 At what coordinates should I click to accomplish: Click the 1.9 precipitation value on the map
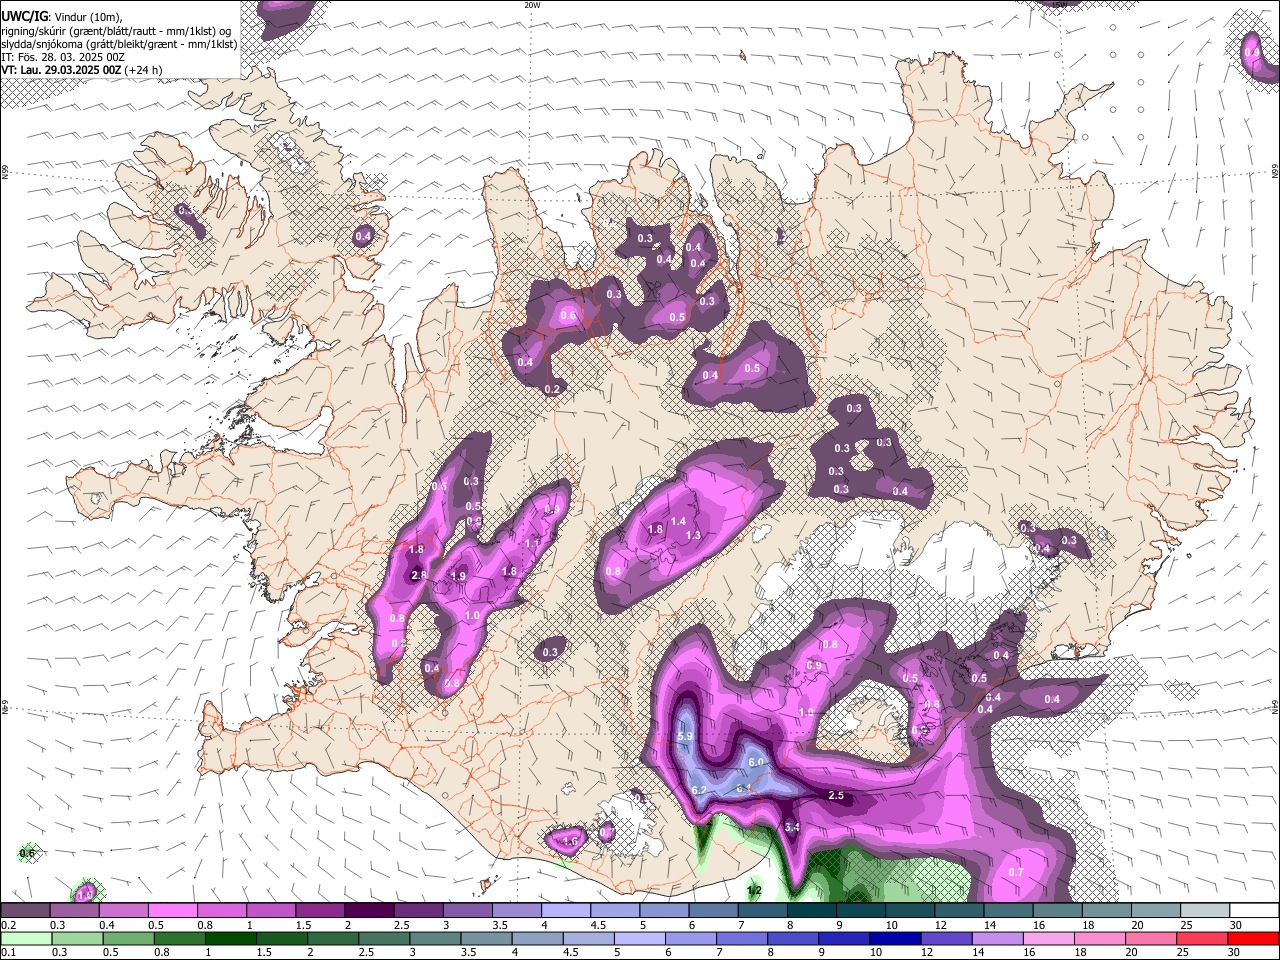click(x=459, y=576)
